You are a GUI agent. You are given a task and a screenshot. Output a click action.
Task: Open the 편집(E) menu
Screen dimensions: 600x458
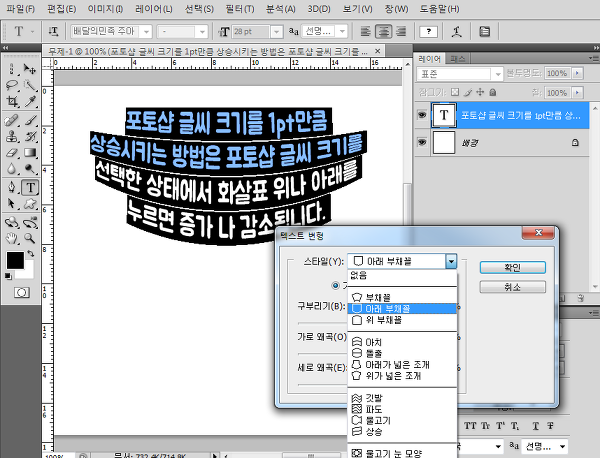click(62, 9)
